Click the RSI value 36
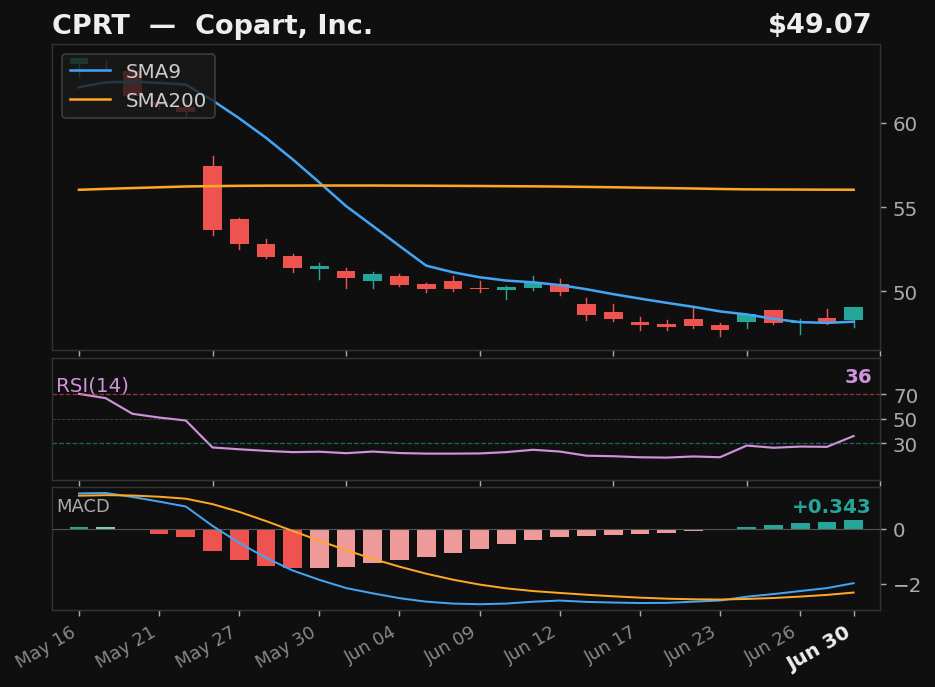Viewport: 935px width, 687px height. [858, 376]
